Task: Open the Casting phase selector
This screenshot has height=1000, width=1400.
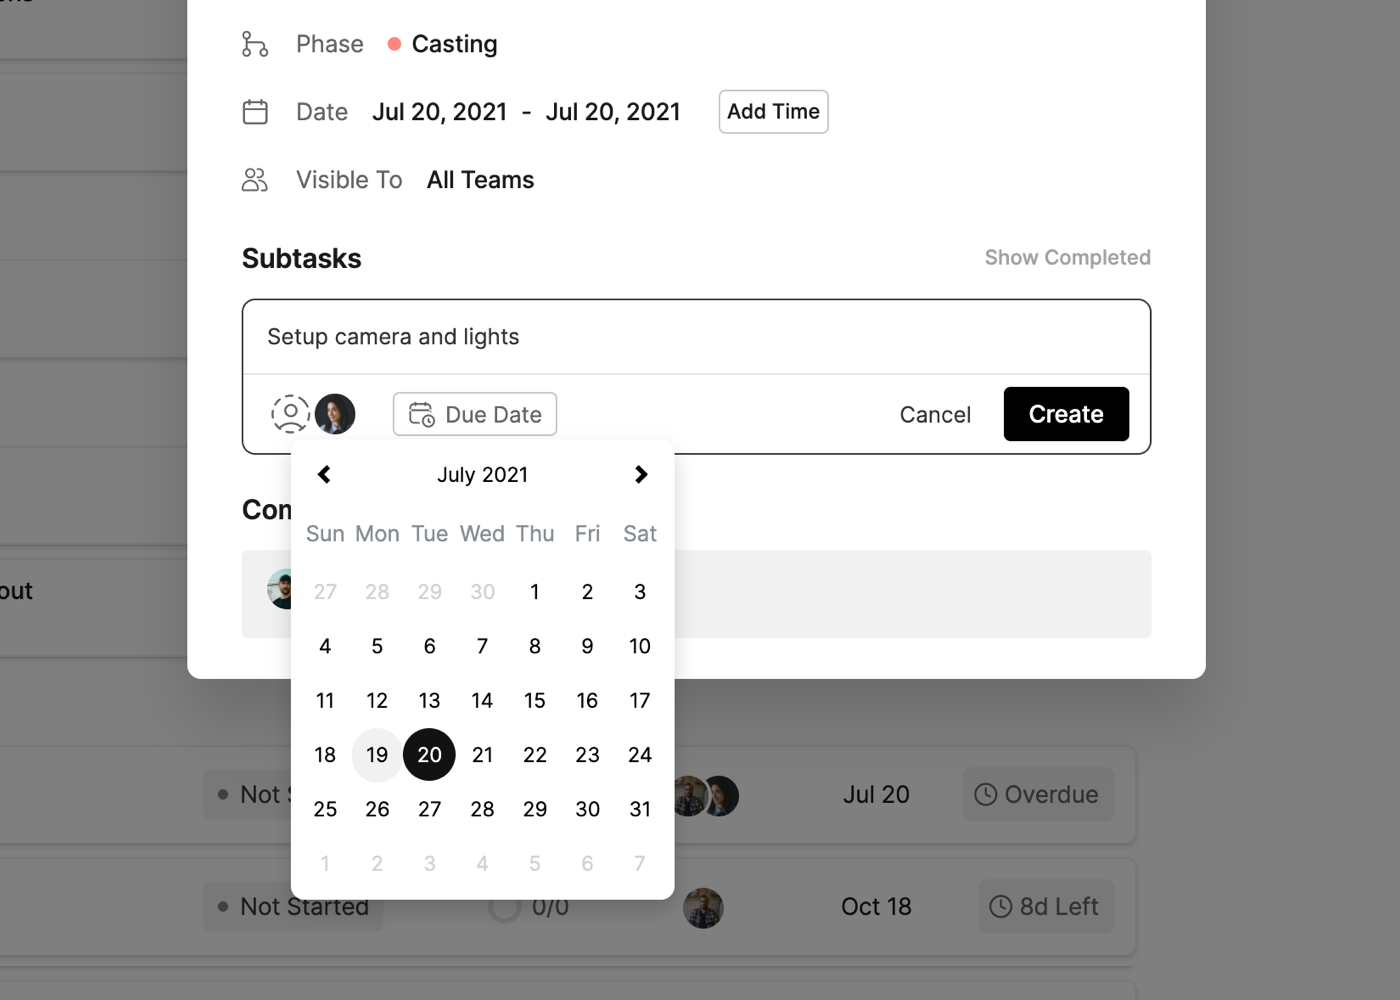Action: point(443,44)
